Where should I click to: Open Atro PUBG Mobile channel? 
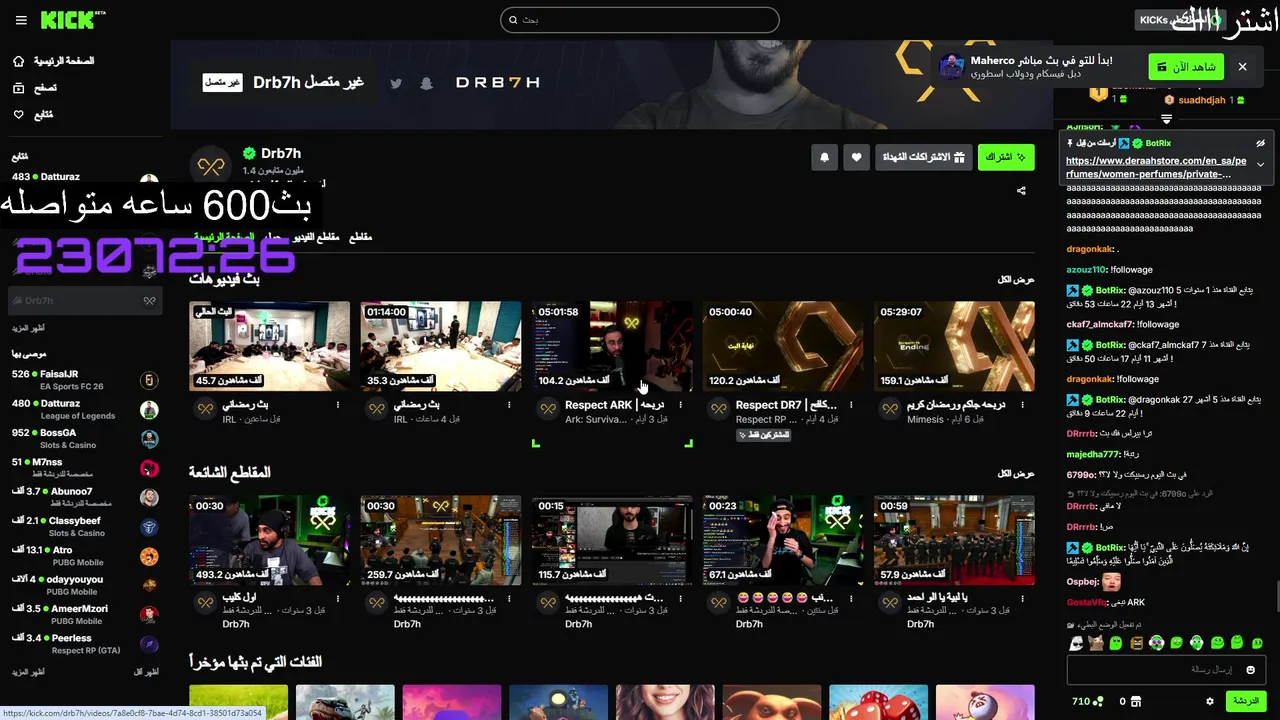85,556
